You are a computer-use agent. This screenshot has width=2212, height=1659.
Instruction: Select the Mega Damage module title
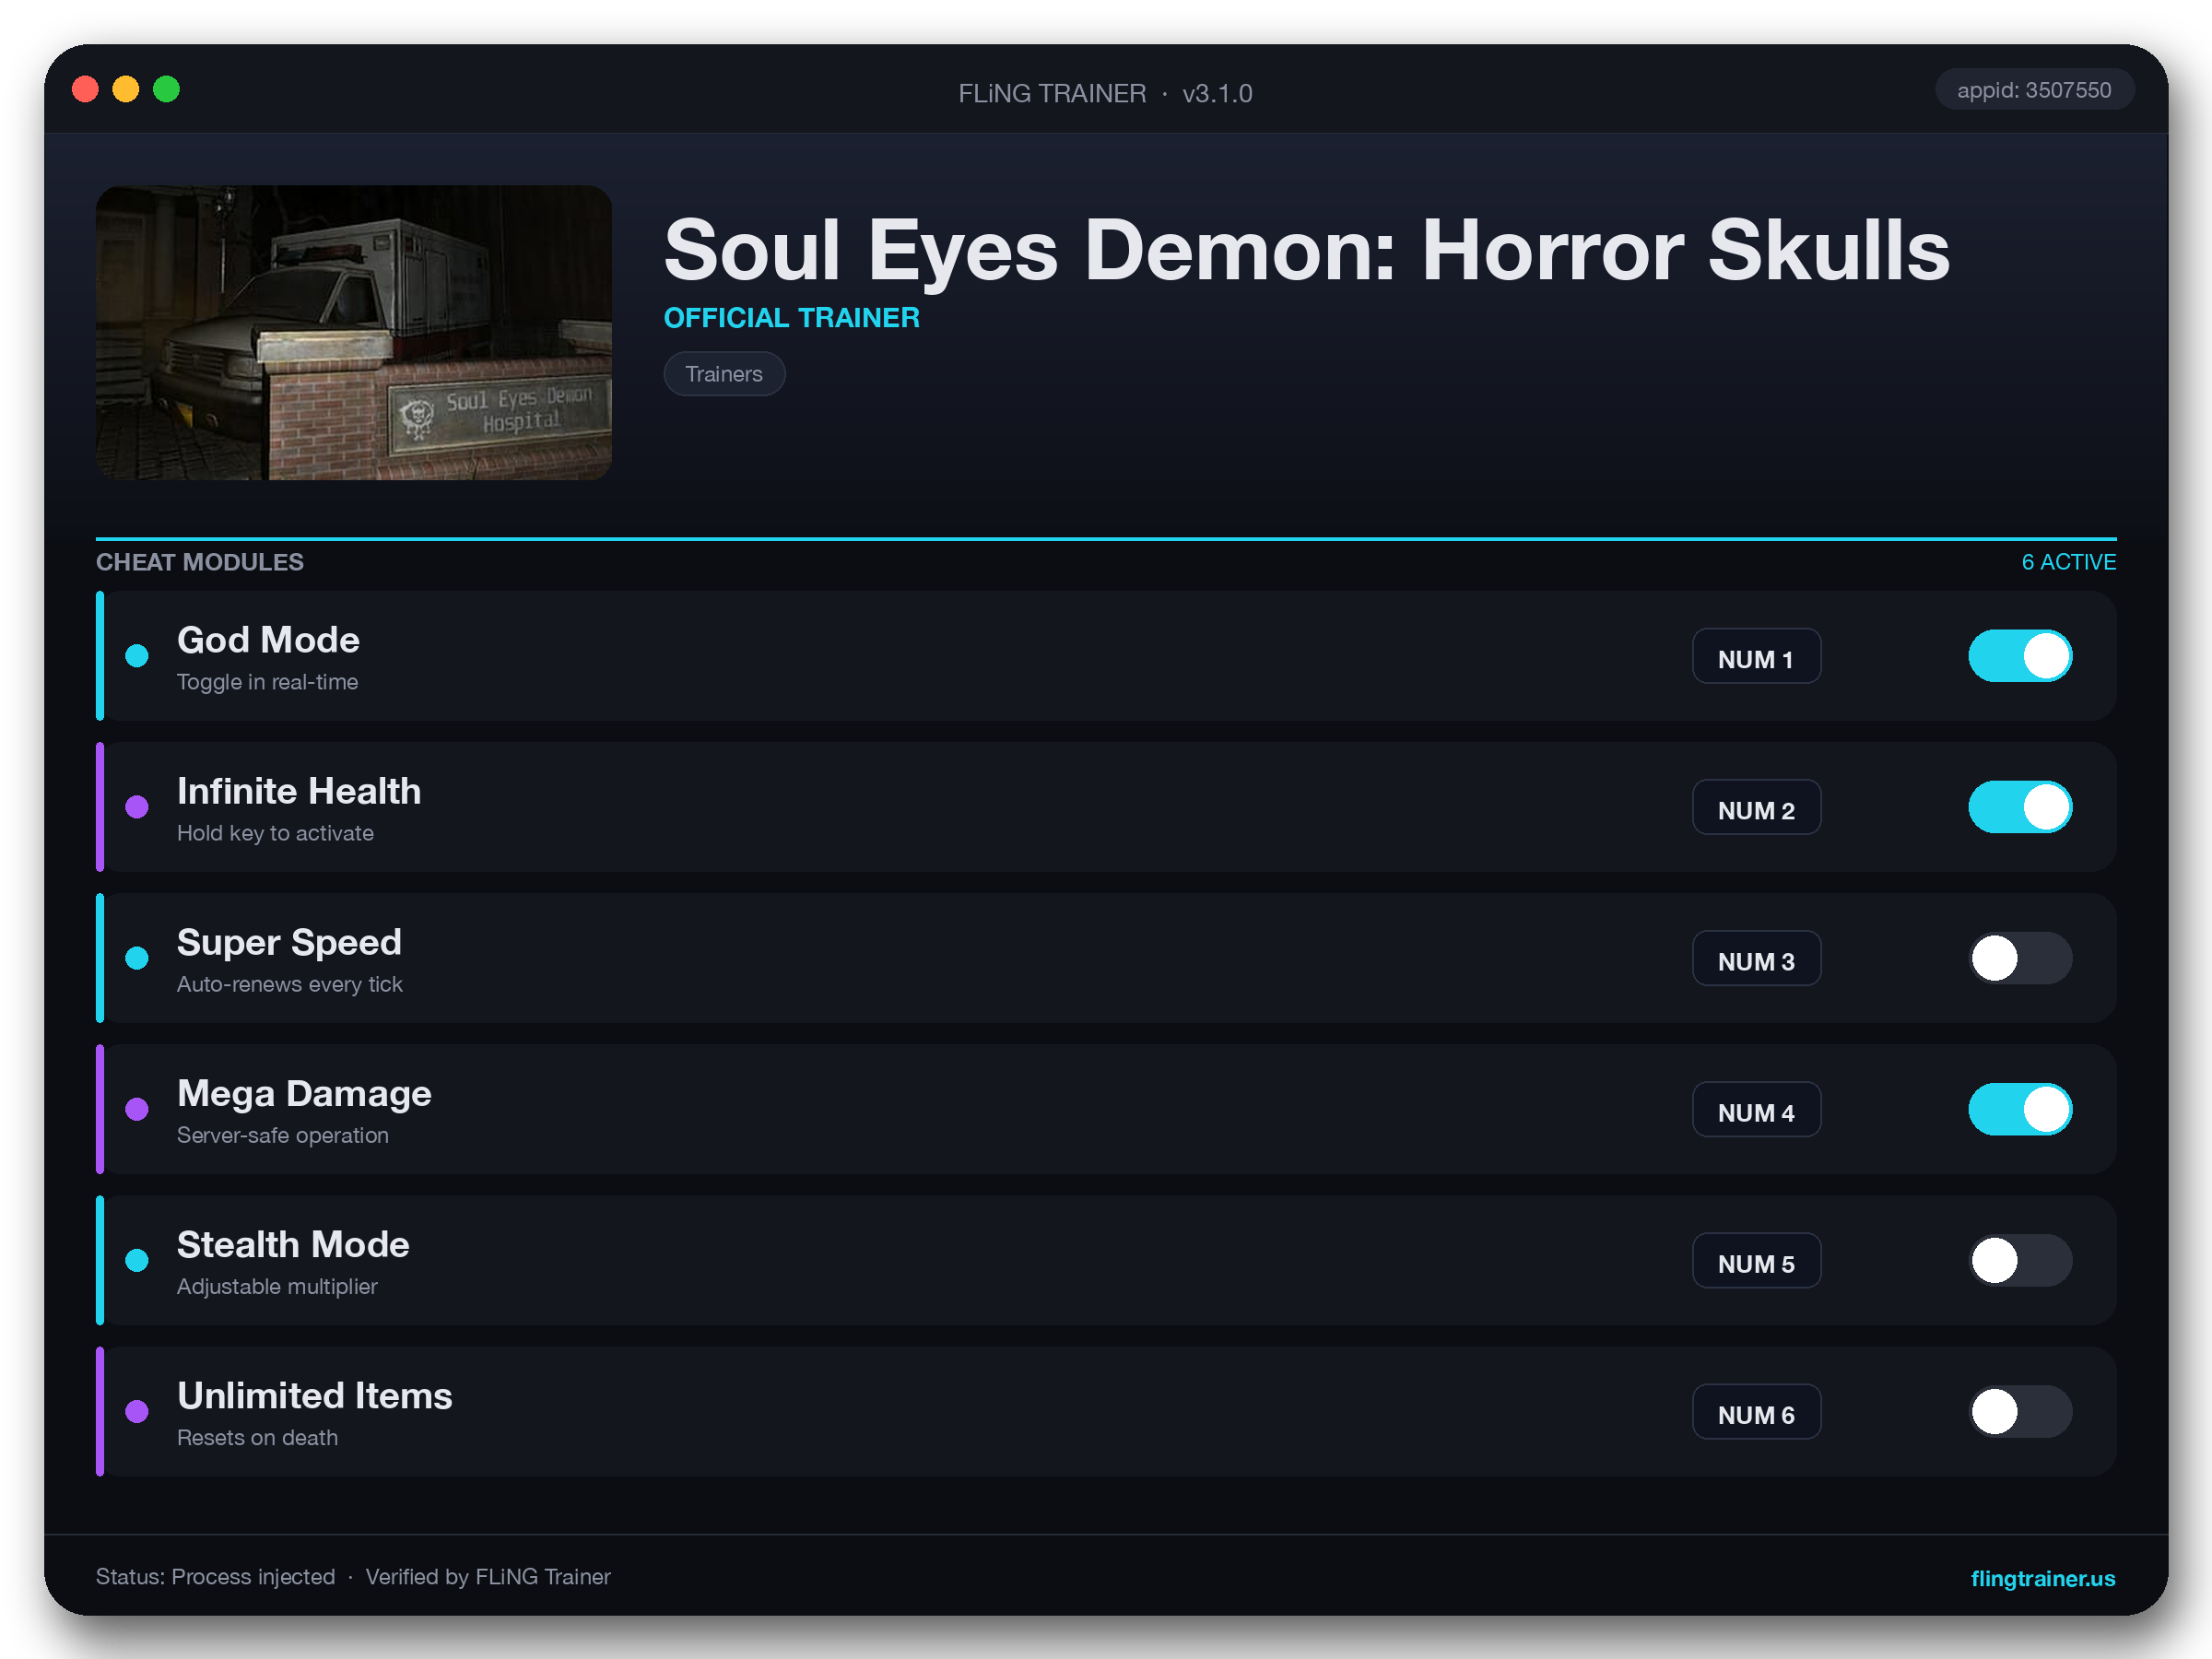tap(304, 1093)
